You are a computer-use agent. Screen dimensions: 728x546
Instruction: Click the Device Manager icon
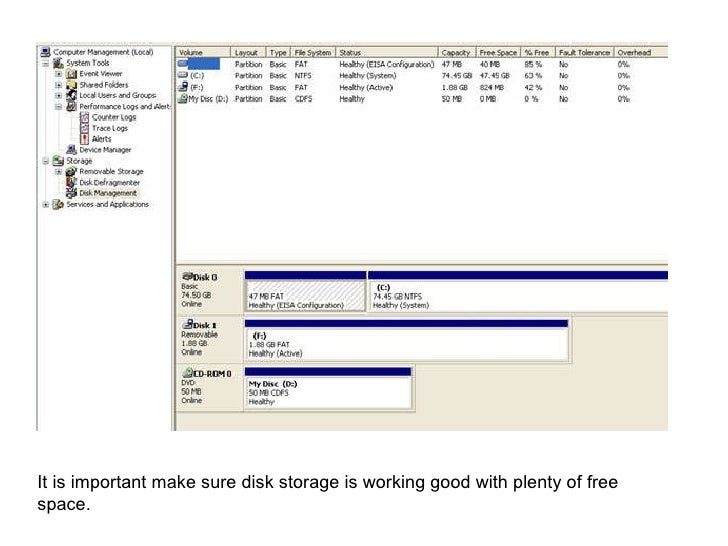tap(72, 150)
